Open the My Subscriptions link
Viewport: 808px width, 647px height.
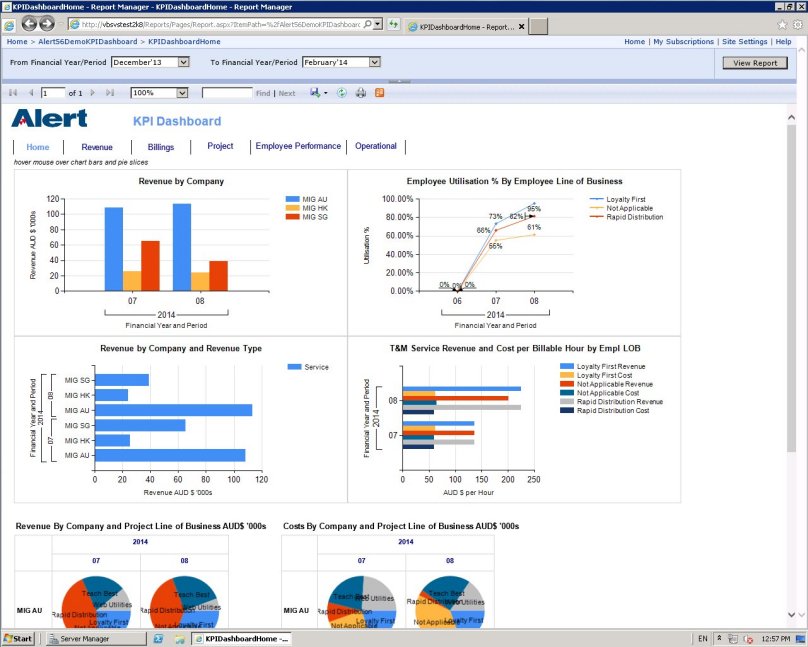[x=683, y=42]
